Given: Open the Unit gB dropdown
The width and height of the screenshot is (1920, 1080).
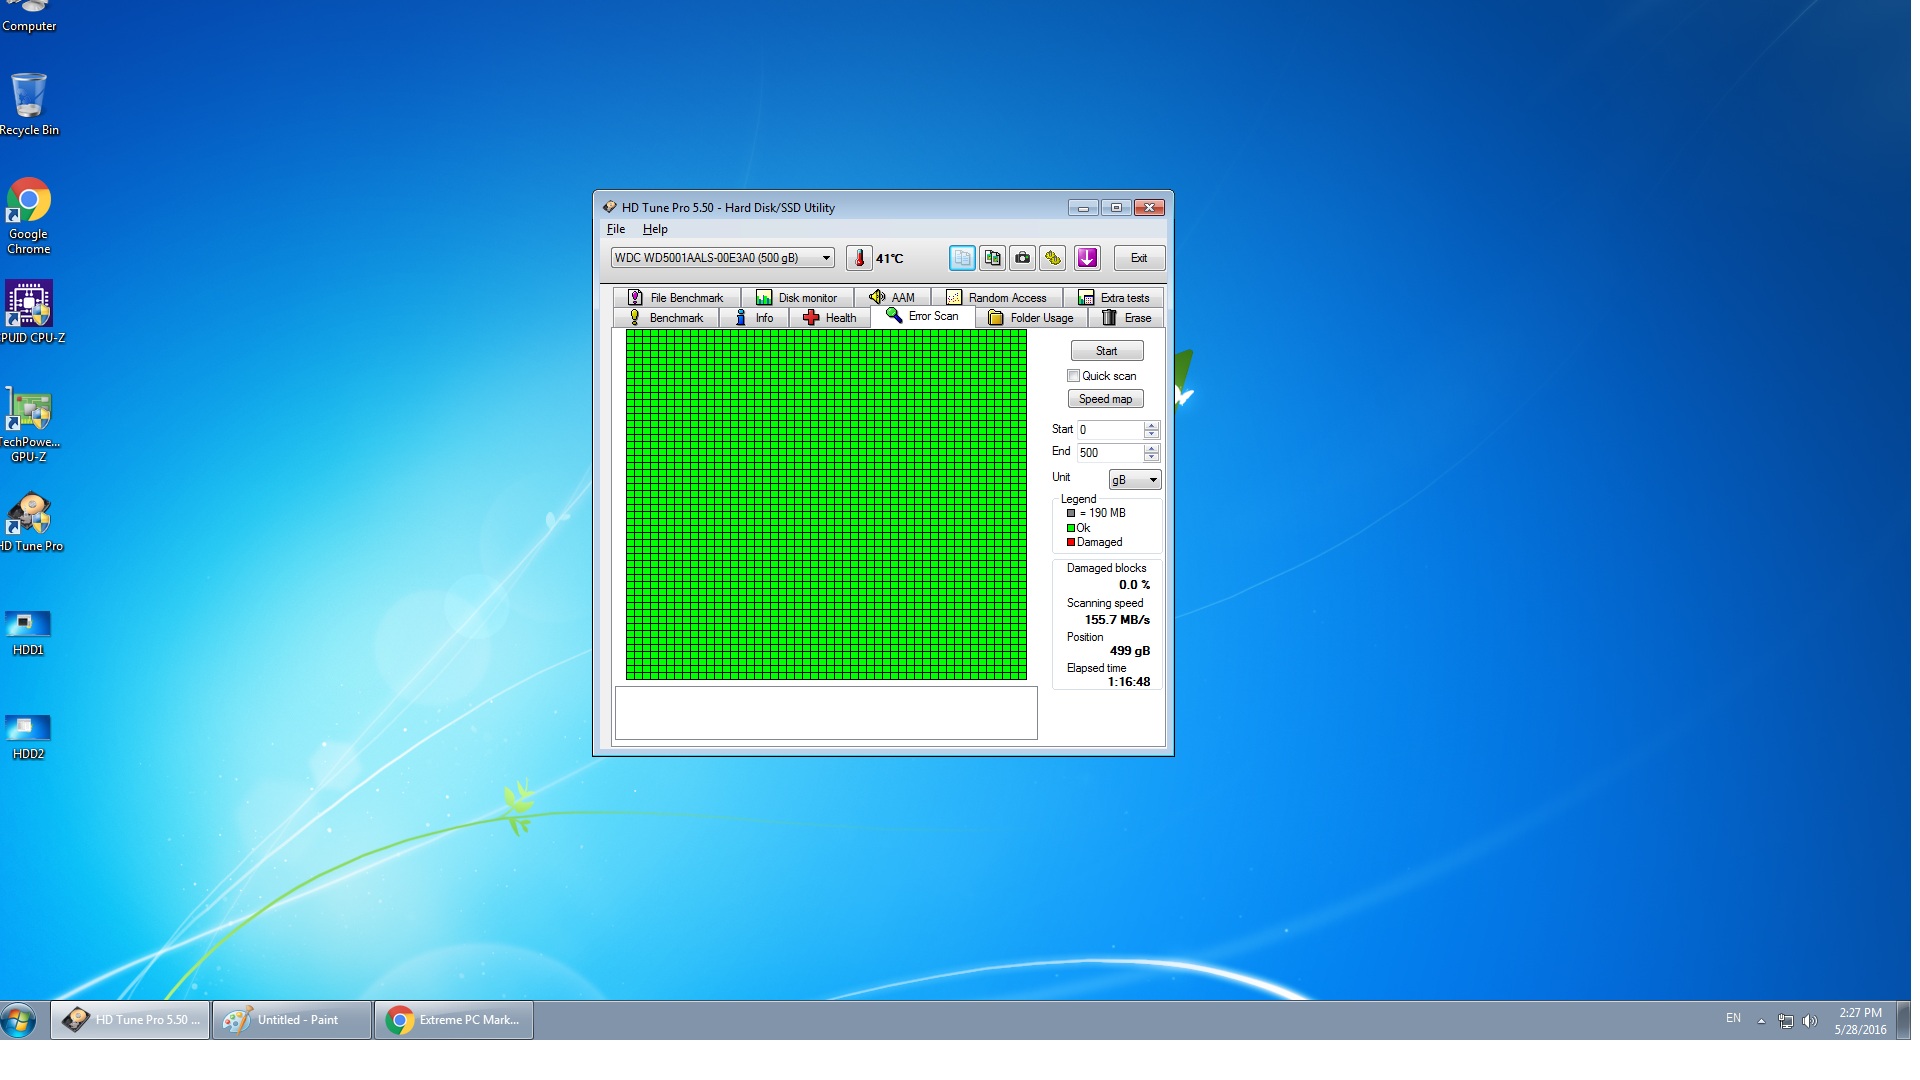Looking at the screenshot, I should point(1135,480).
